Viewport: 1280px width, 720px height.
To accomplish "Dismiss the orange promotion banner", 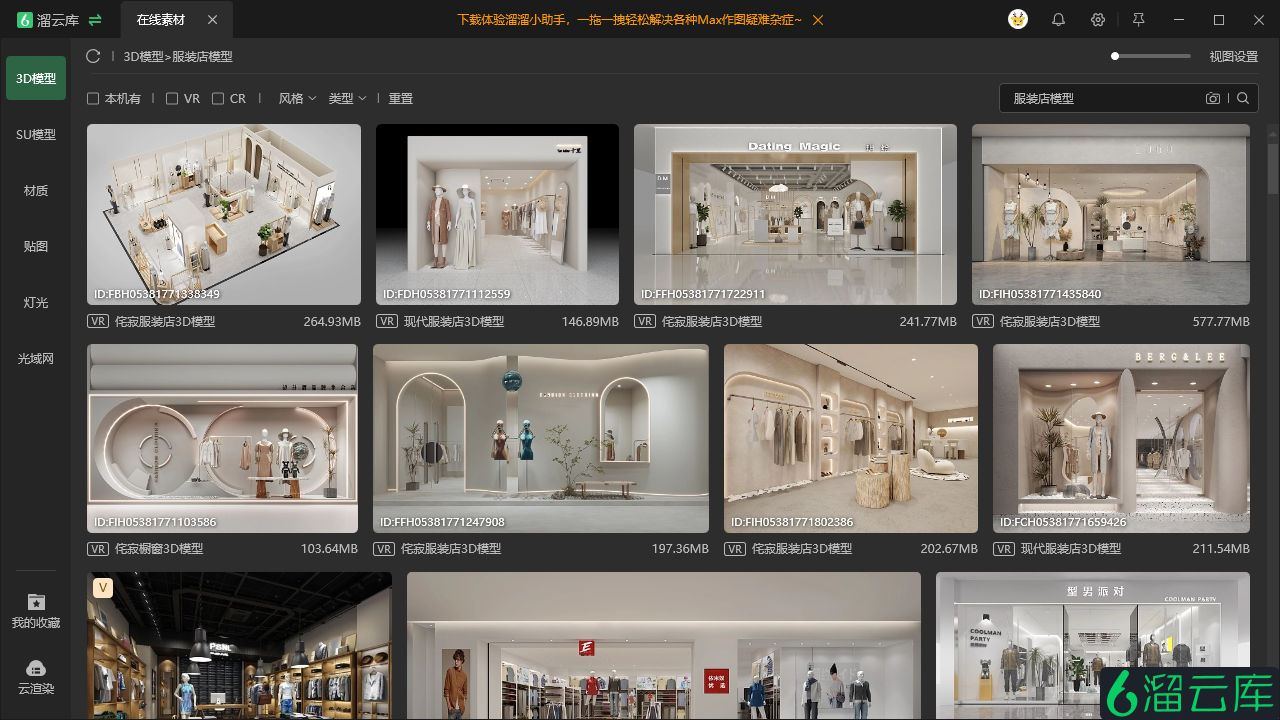I will (819, 20).
